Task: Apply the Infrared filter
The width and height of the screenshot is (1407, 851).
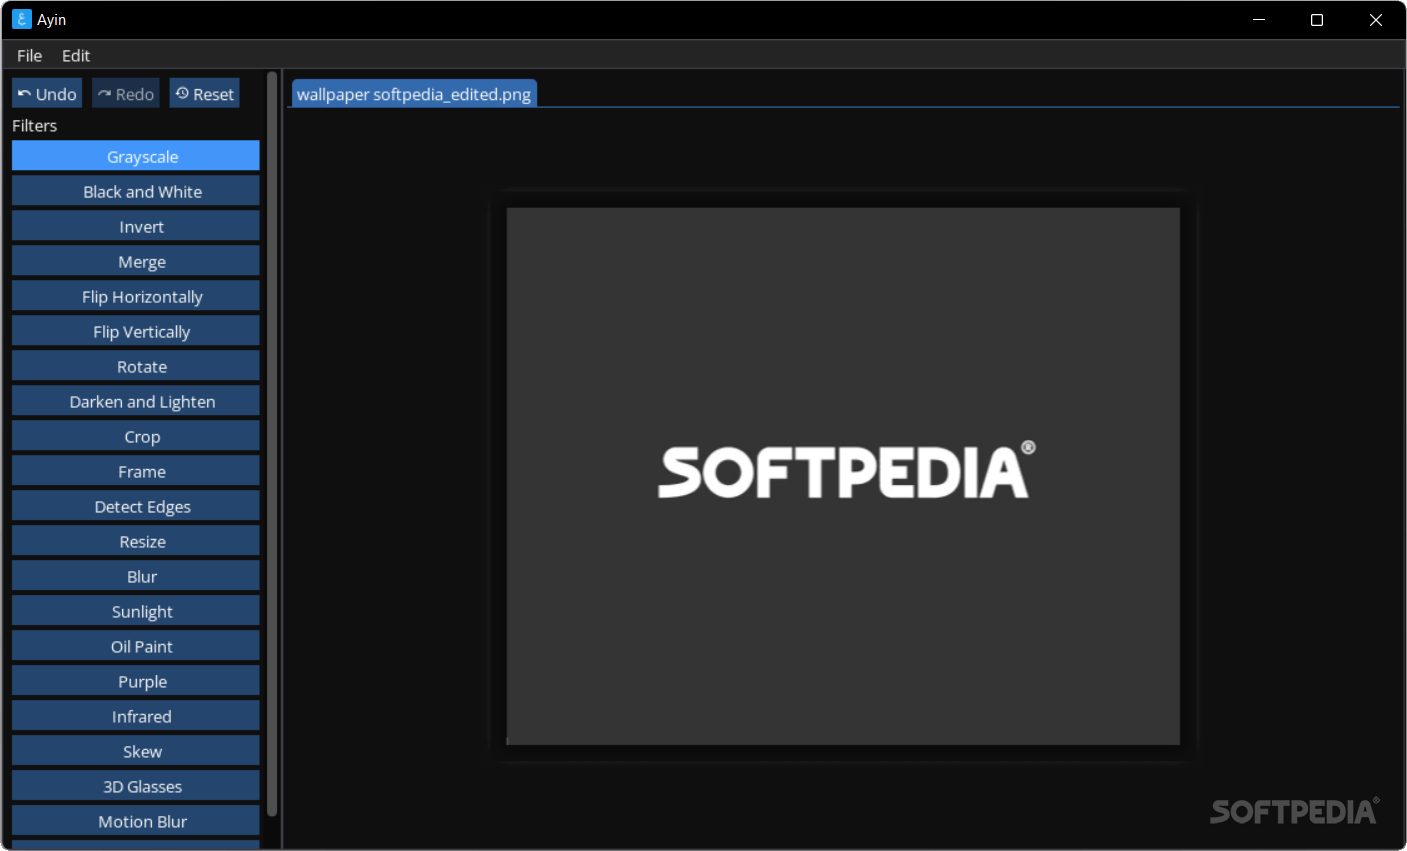Action: [x=136, y=716]
